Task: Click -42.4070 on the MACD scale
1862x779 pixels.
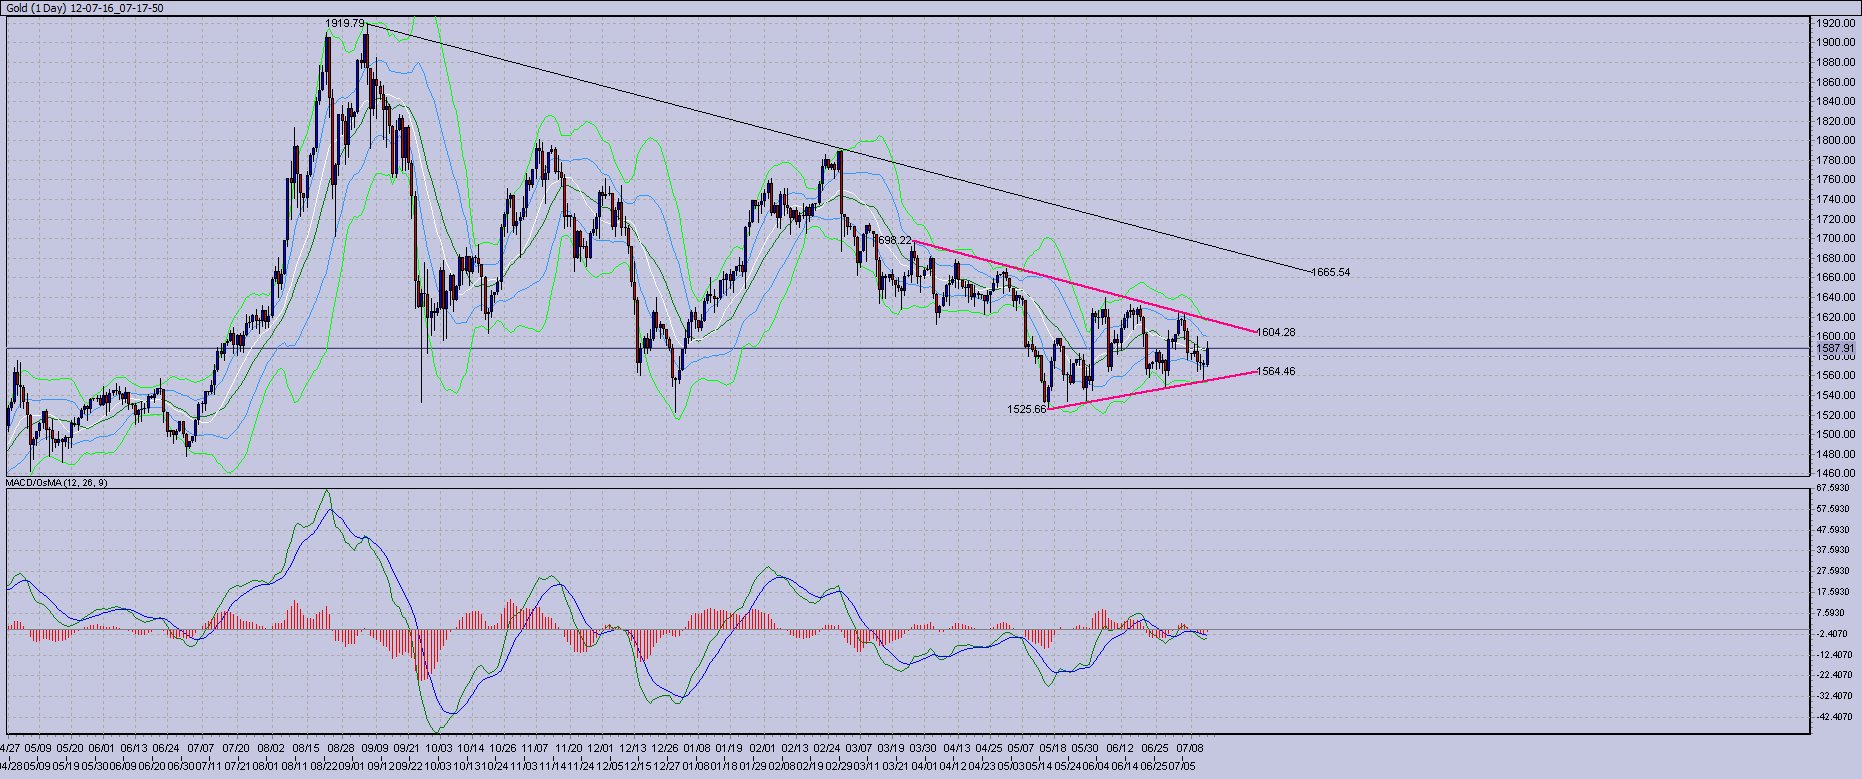Action: coord(1834,717)
